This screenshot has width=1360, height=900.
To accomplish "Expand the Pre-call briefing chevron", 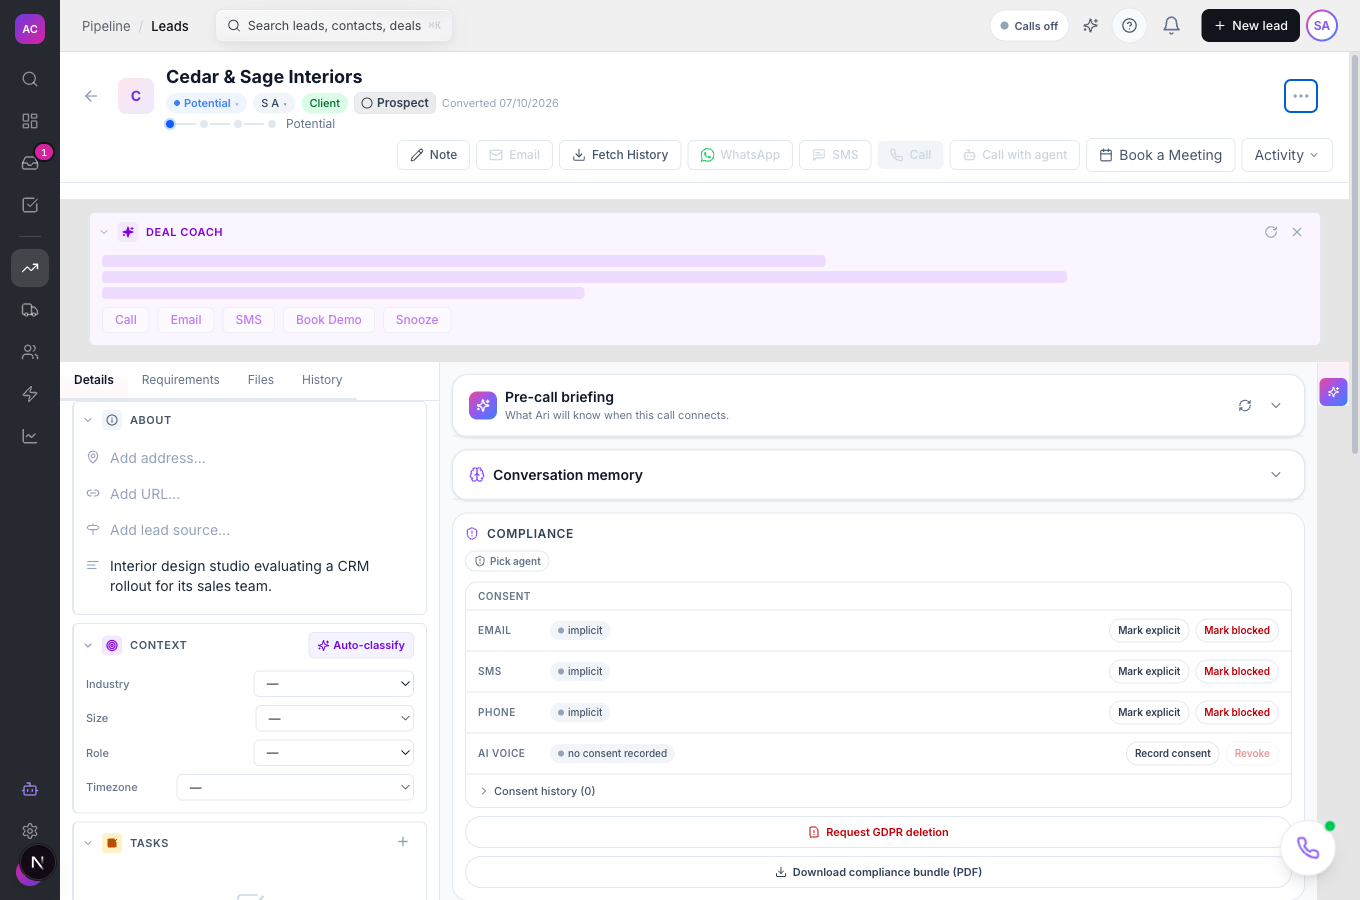I will 1276,405.
